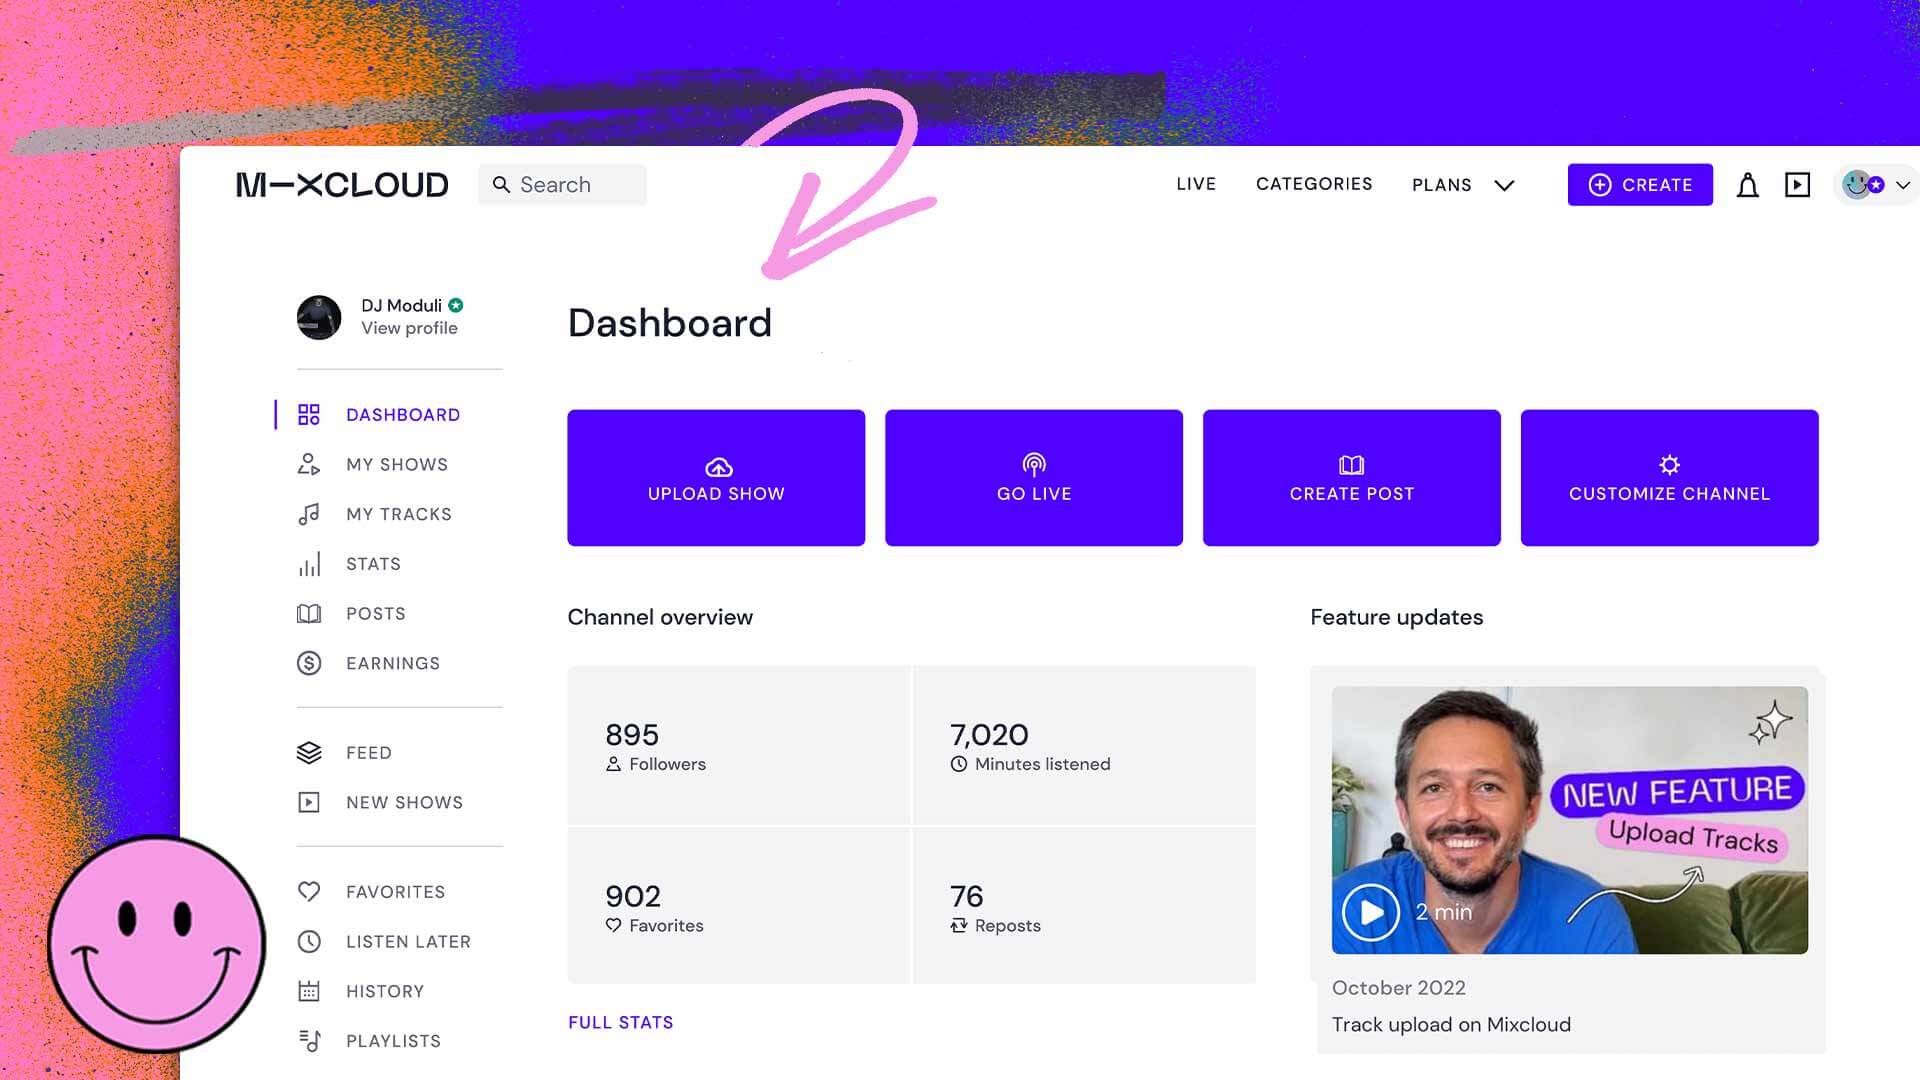Open PLAYLISTS in the sidebar
This screenshot has width=1920, height=1080.
pyautogui.click(x=393, y=1041)
